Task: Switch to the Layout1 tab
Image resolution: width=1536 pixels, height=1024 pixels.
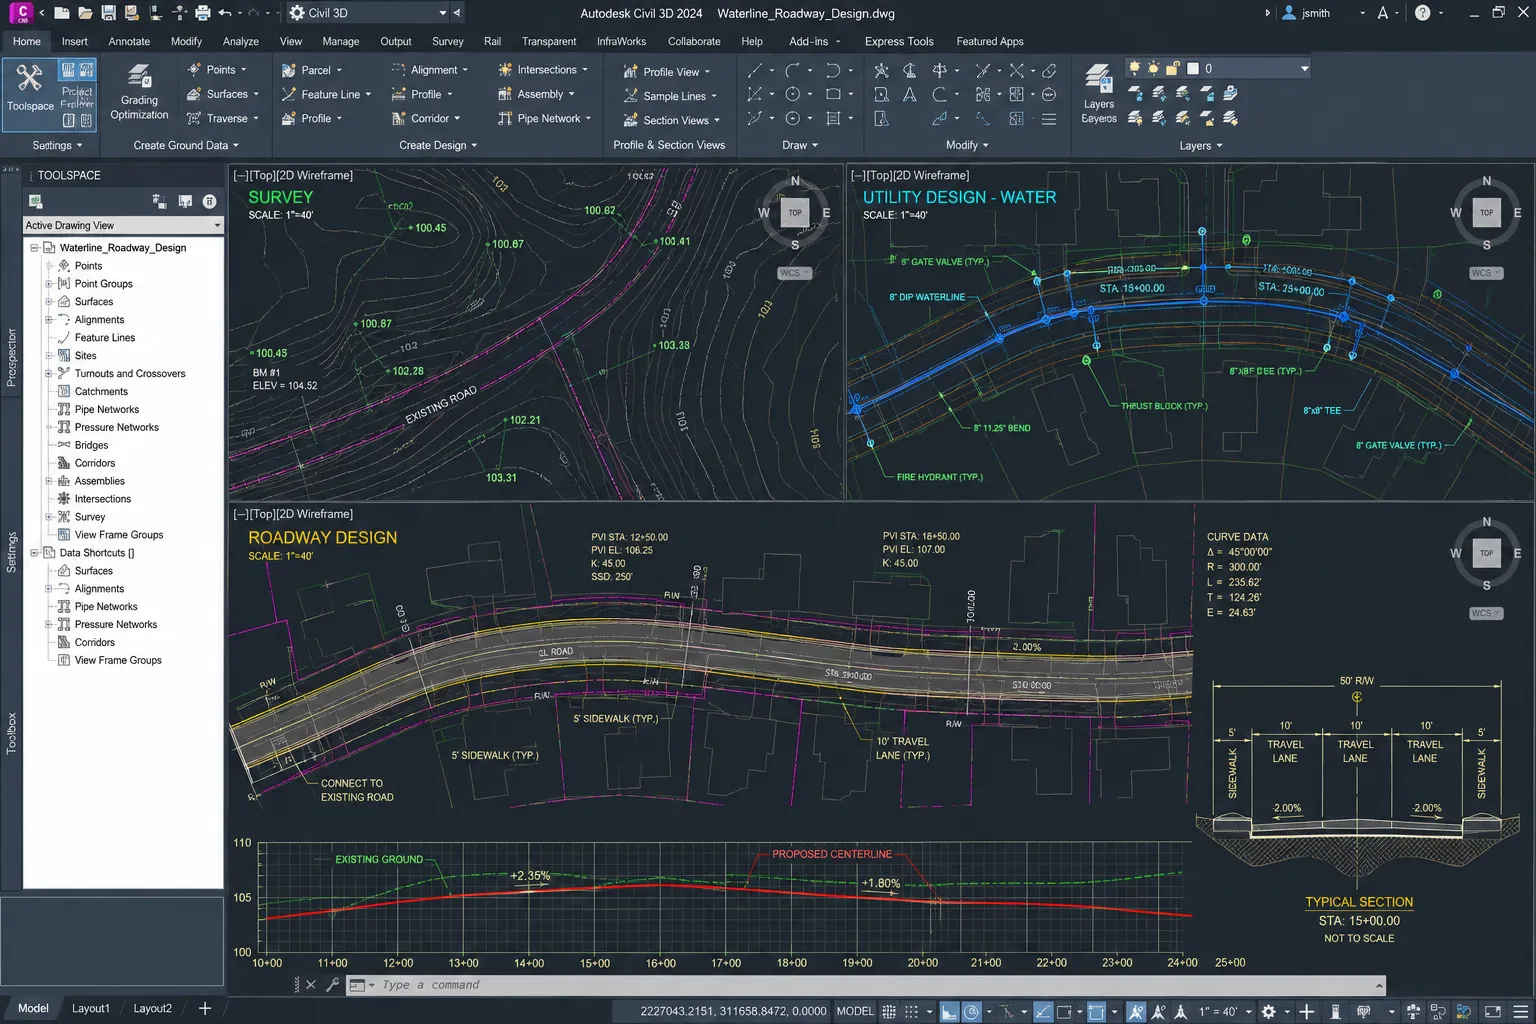Action: click(91, 1008)
